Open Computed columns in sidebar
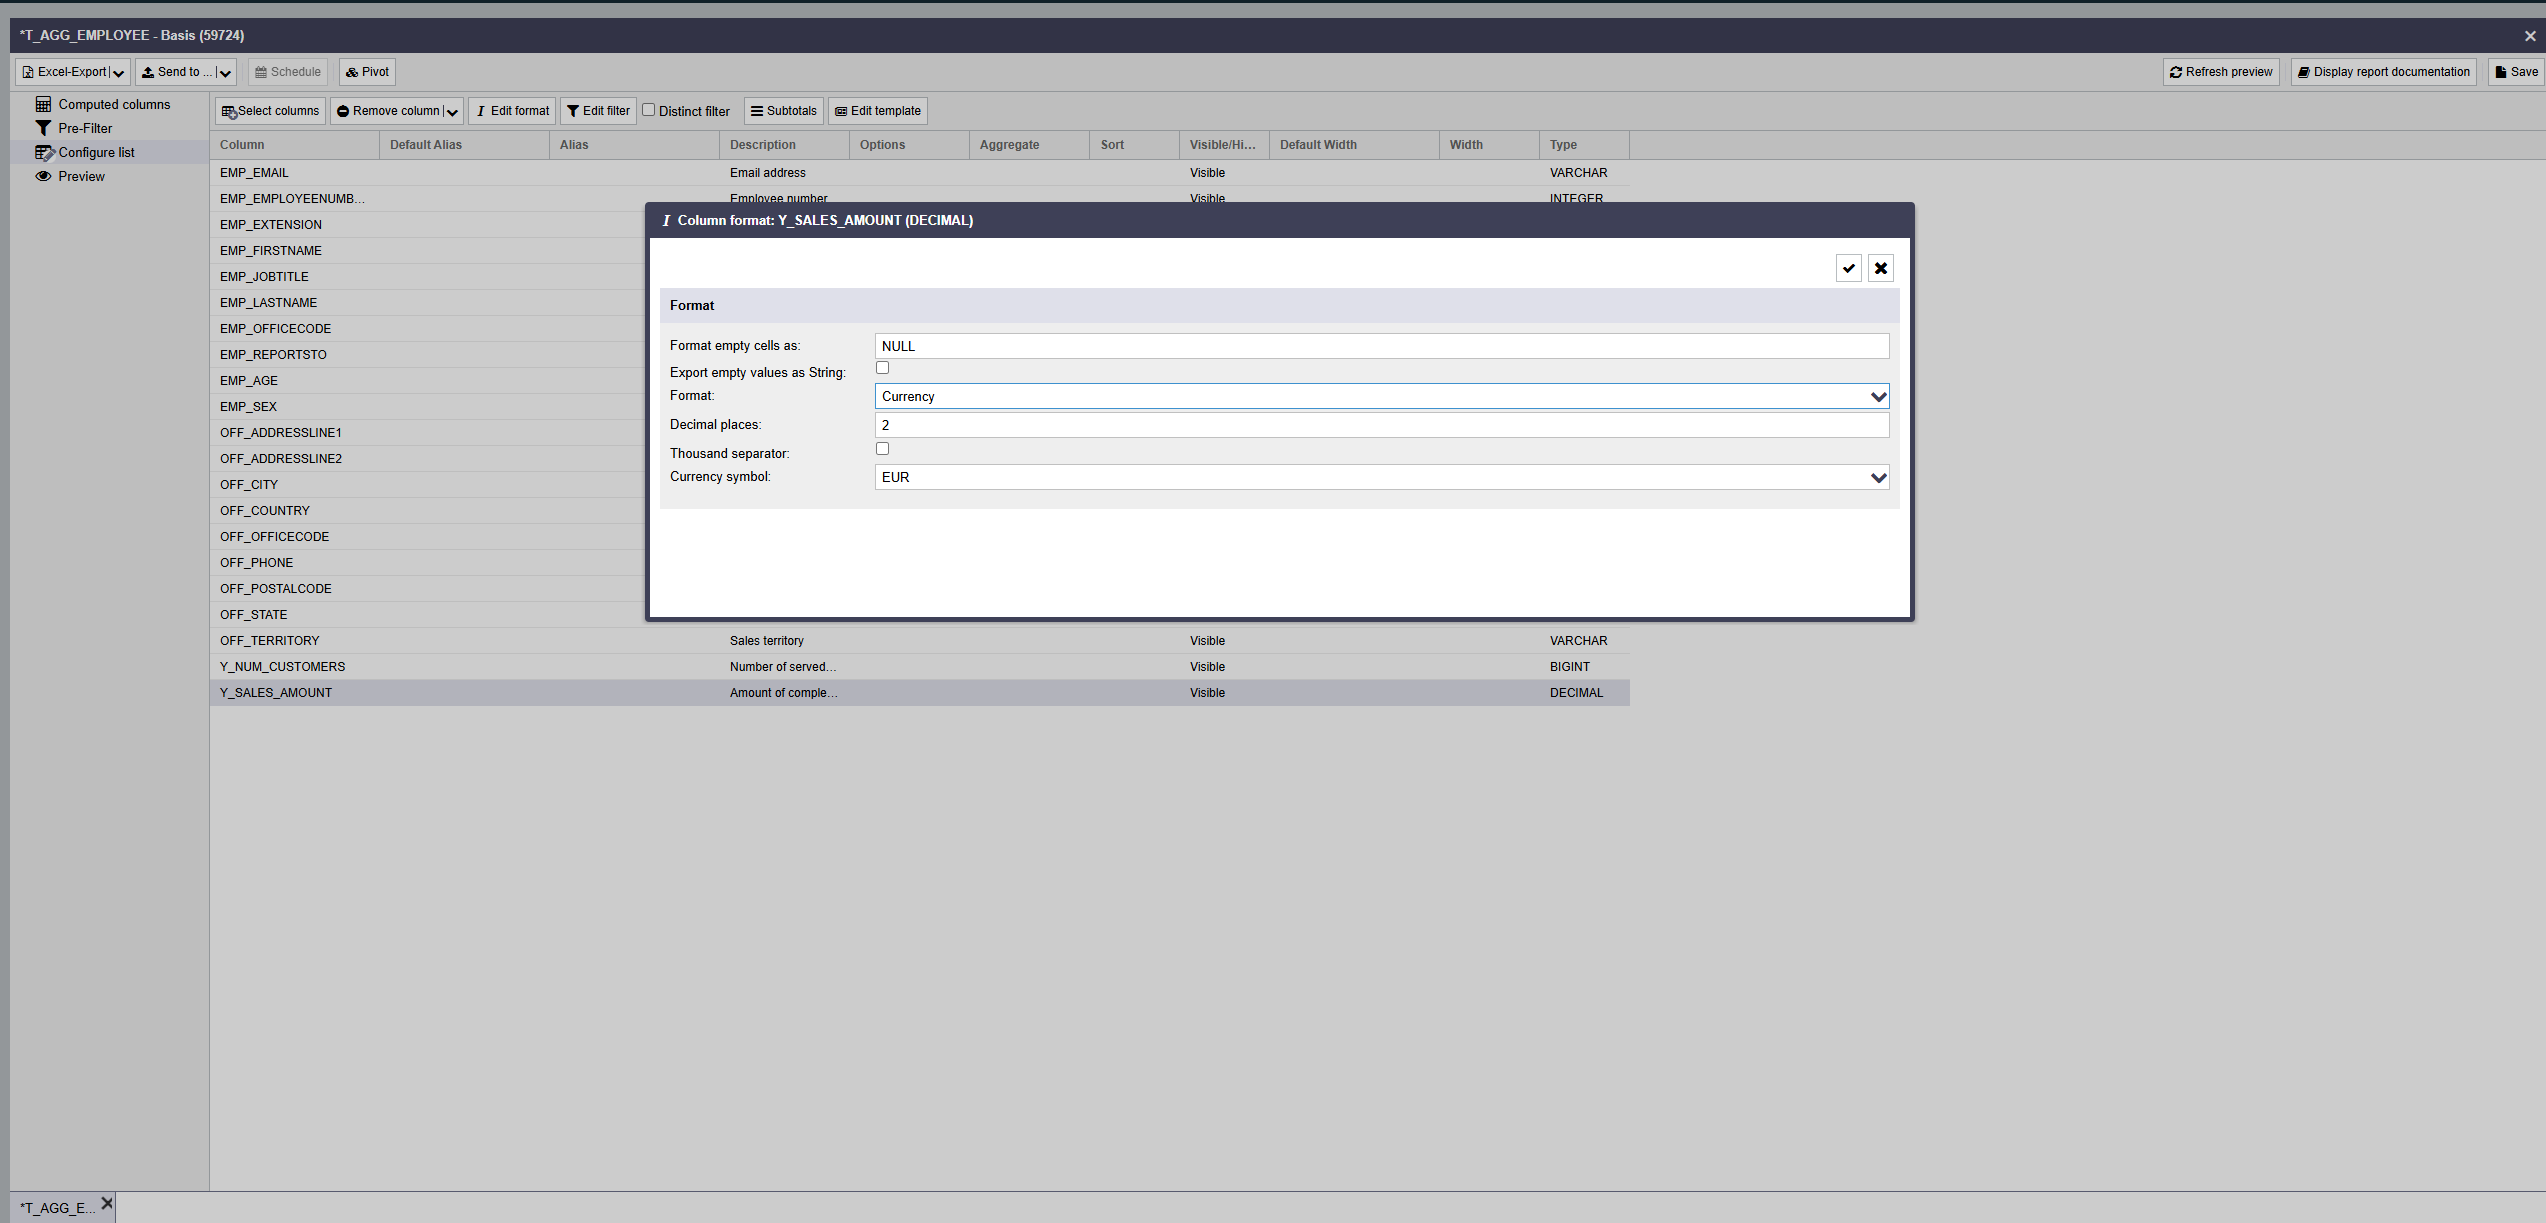The height and width of the screenshot is (1223, 2546). pyautogui.click(x=113, y=104)
